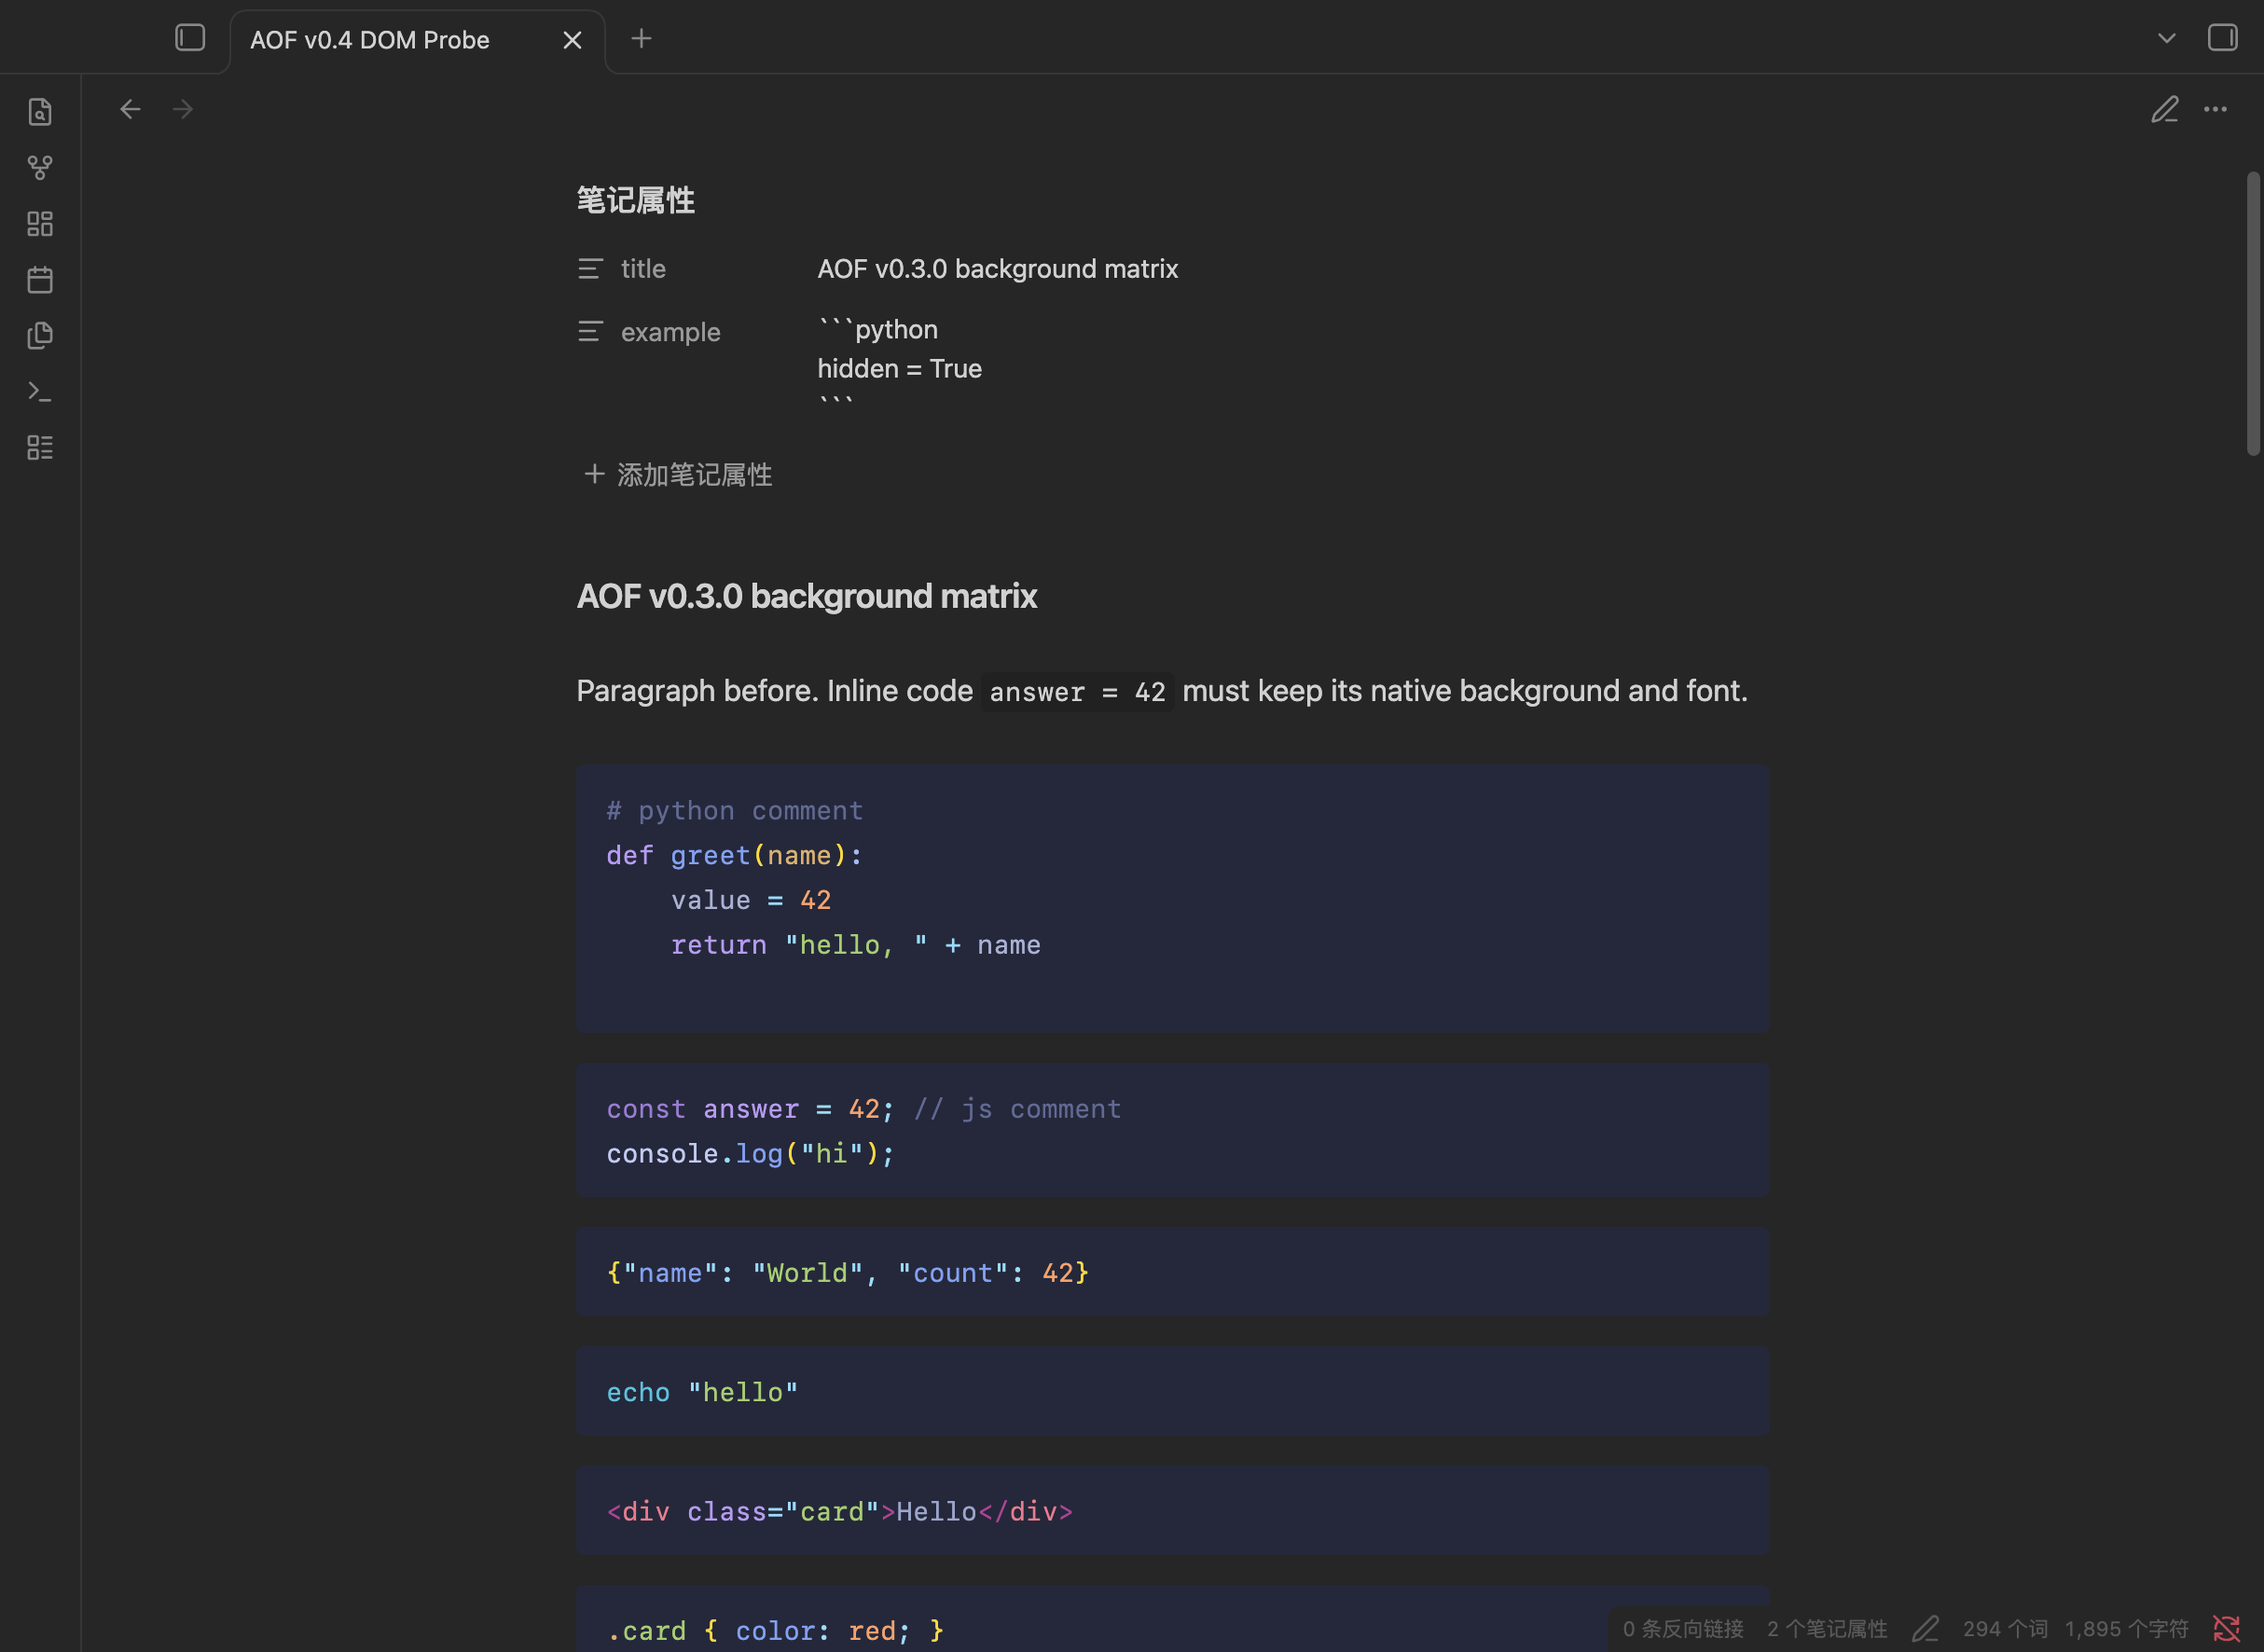The image size is (2264, 1652).
Task: Click the div class card HTML block
Action: coord(1172,1510)
